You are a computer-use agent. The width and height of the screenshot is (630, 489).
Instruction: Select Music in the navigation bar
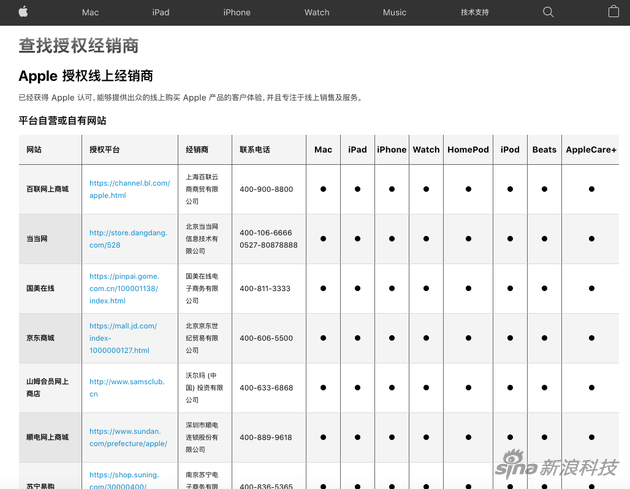coord(395,13)
